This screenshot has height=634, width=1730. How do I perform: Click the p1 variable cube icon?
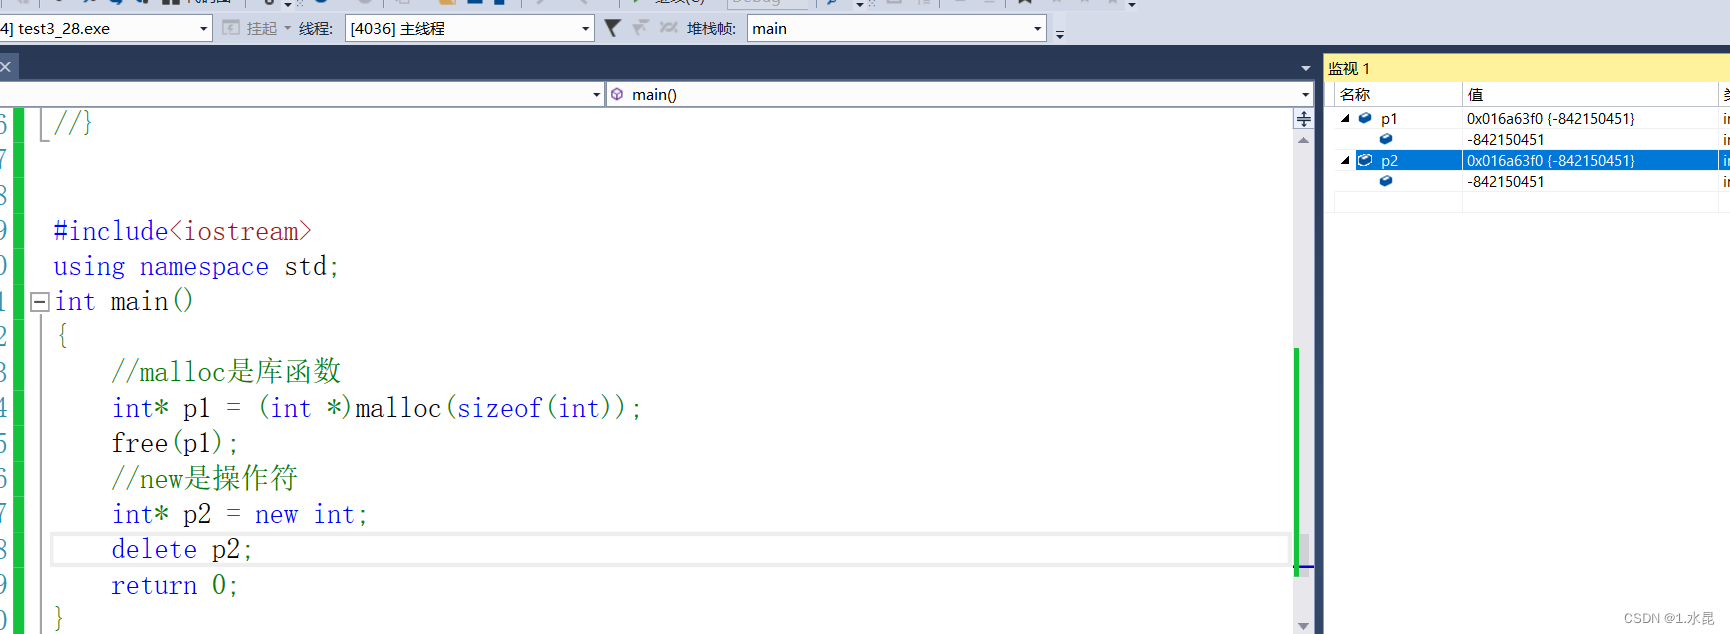(1365, 118)
